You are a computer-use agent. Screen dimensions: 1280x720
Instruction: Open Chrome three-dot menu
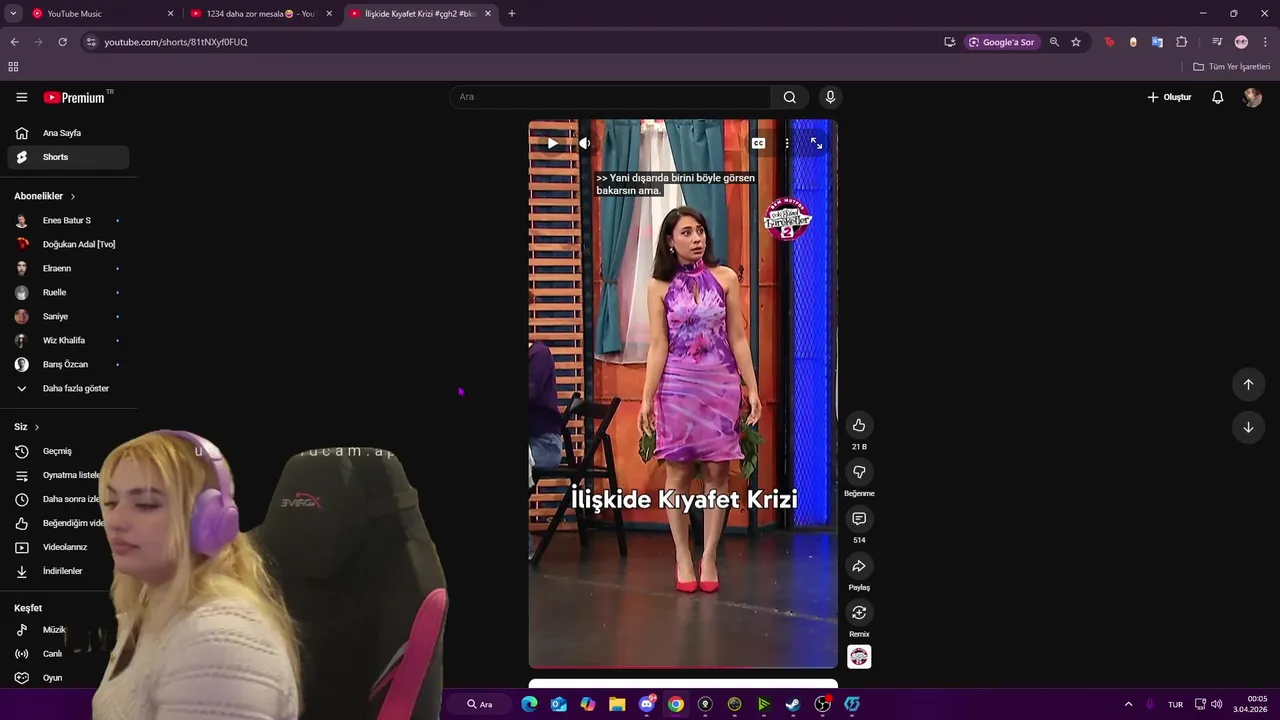[1266, 42]
